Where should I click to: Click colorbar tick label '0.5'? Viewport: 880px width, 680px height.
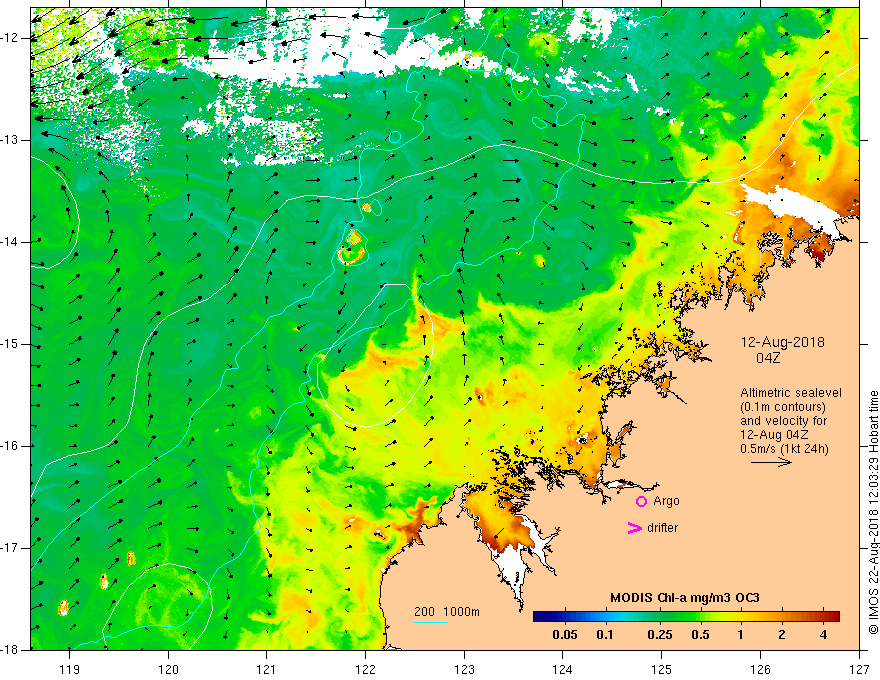pos(700,635)
